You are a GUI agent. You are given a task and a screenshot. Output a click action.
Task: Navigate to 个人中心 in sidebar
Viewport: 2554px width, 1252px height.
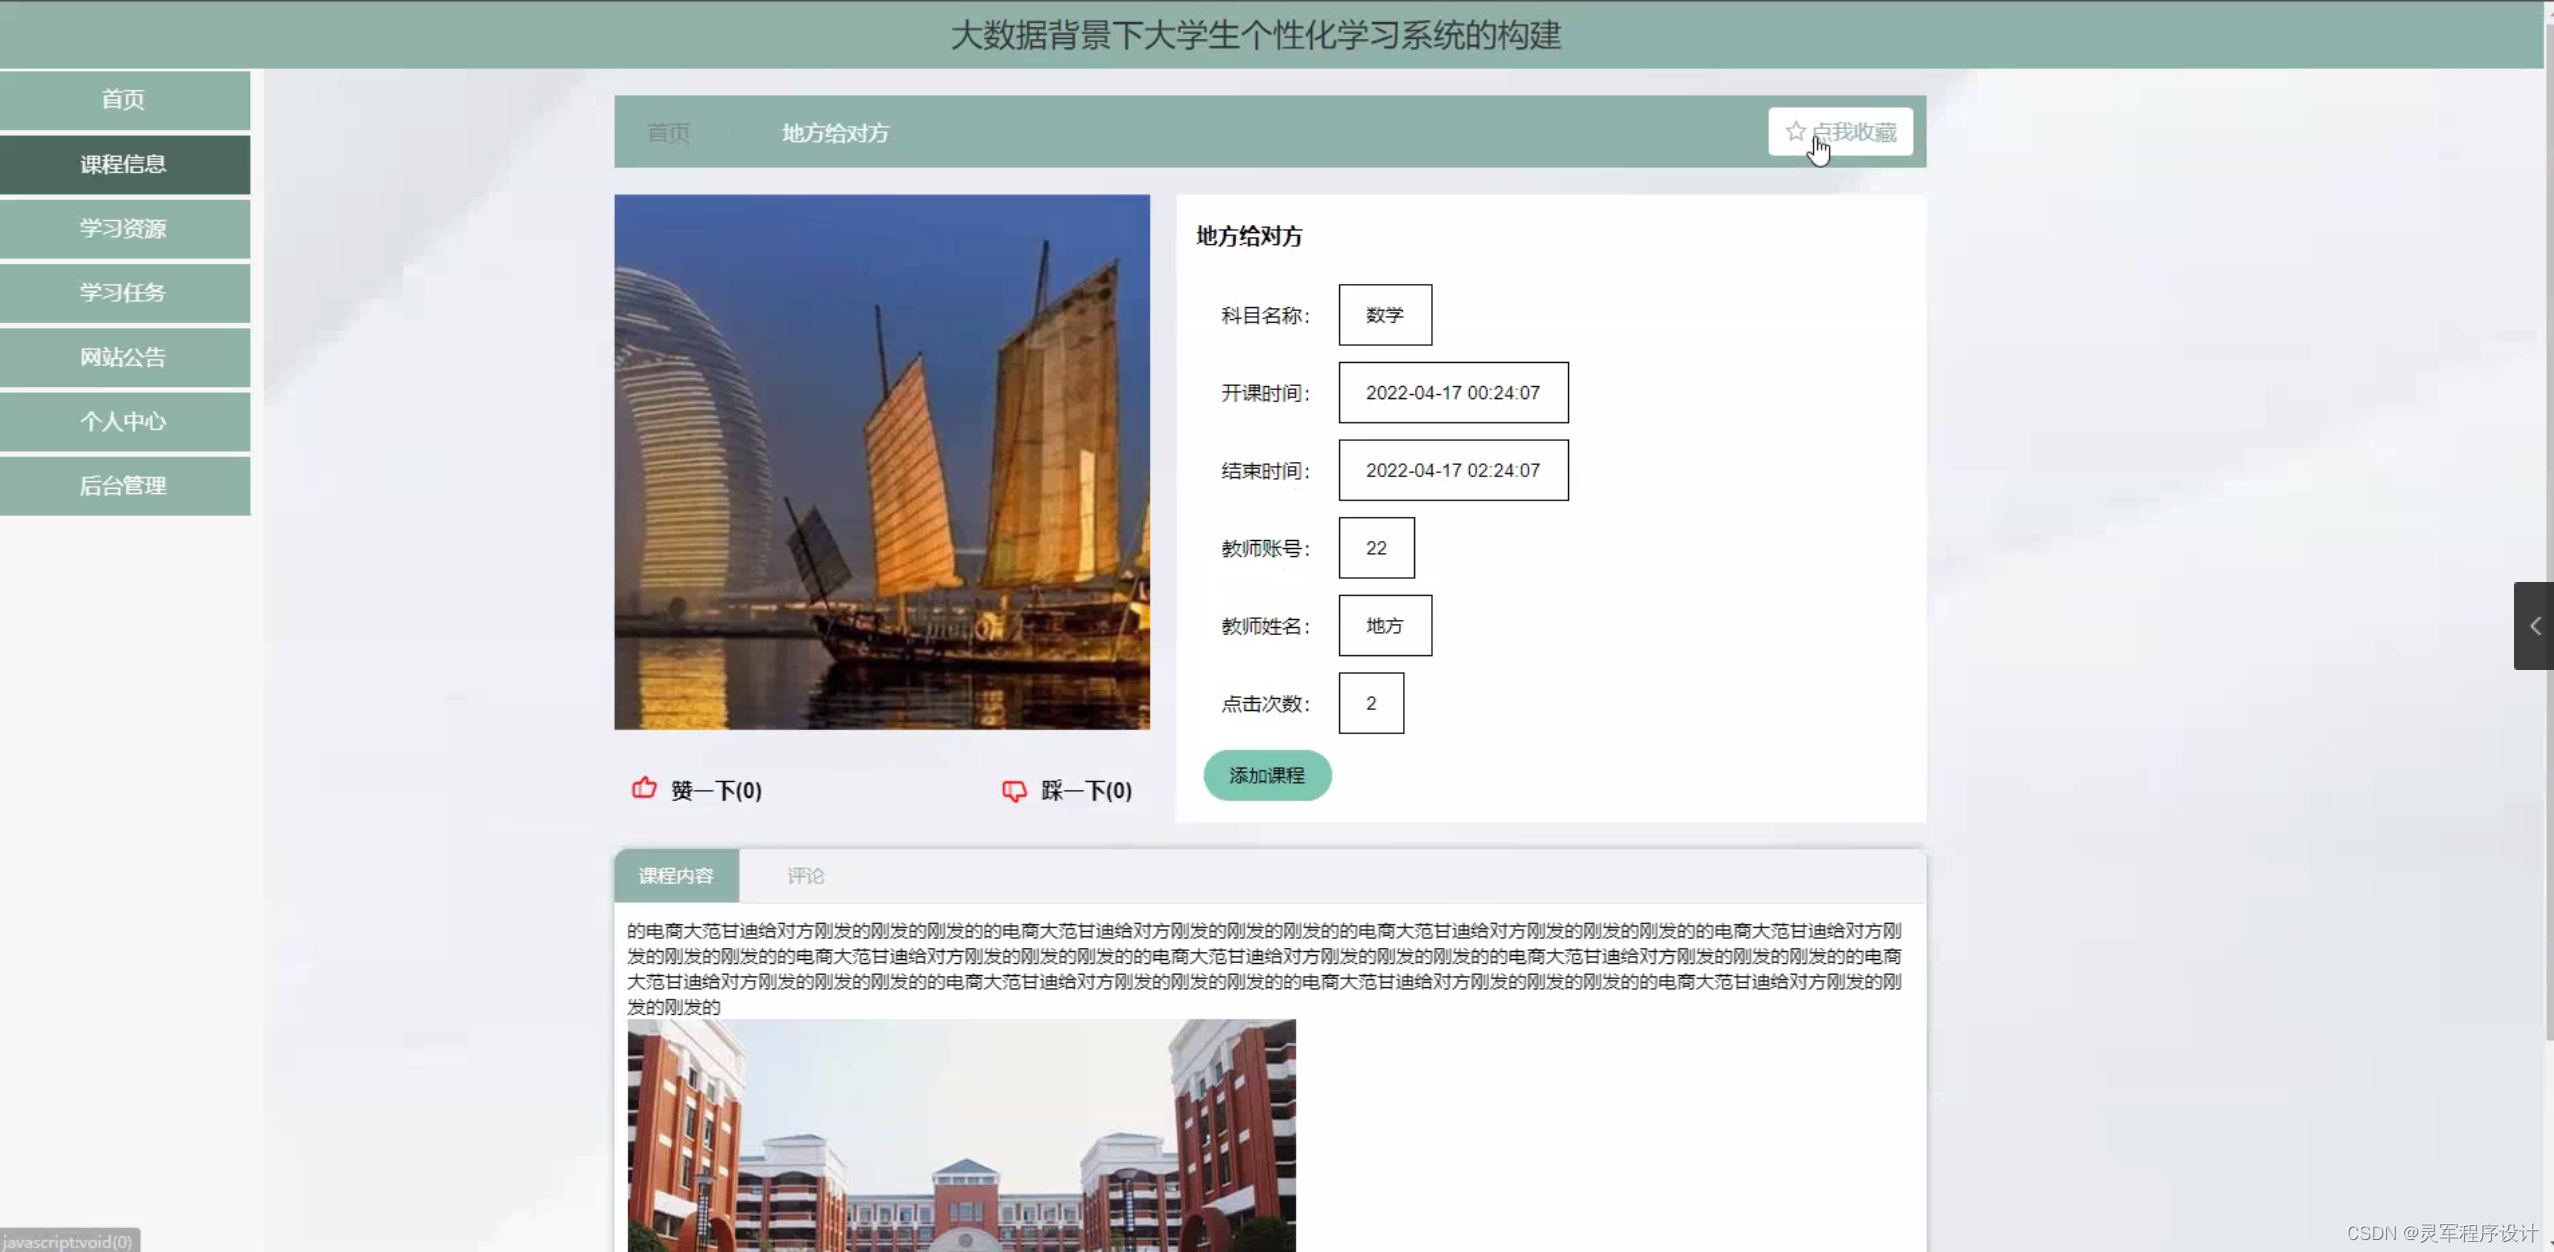coord(124,421)
